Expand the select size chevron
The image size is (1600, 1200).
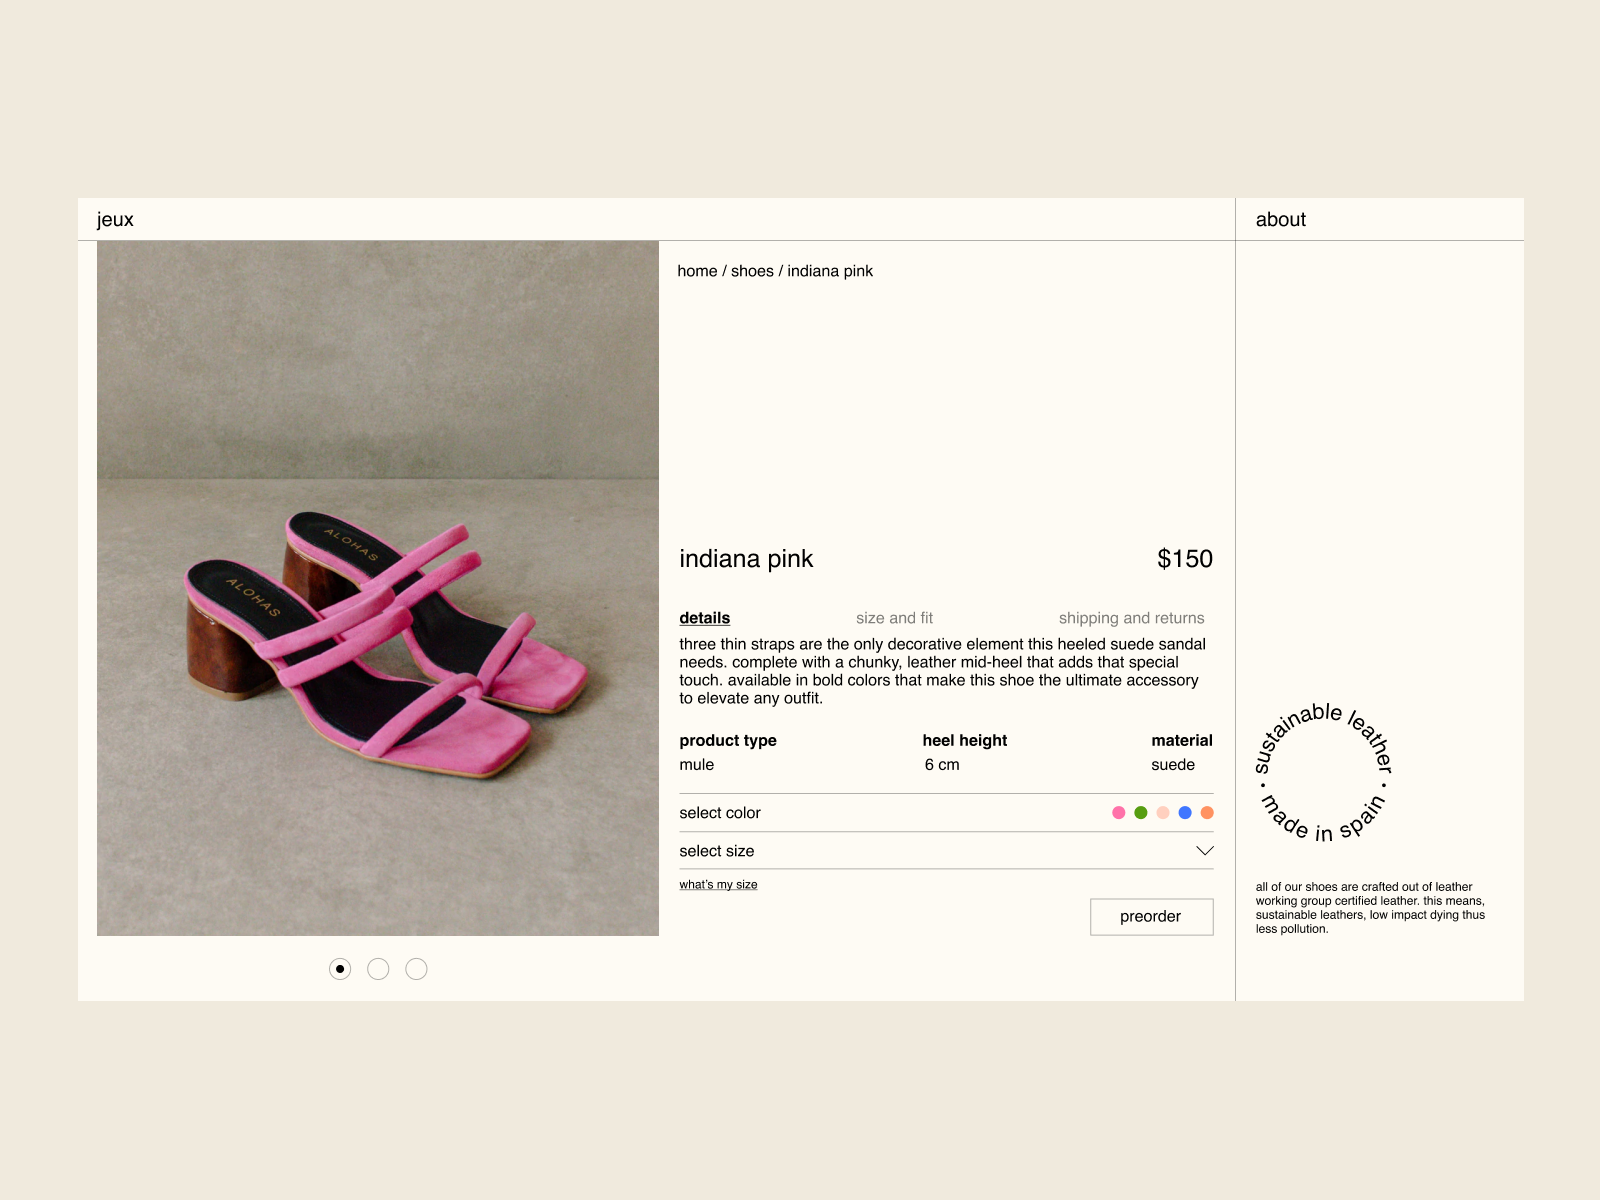pos(1205,851)
